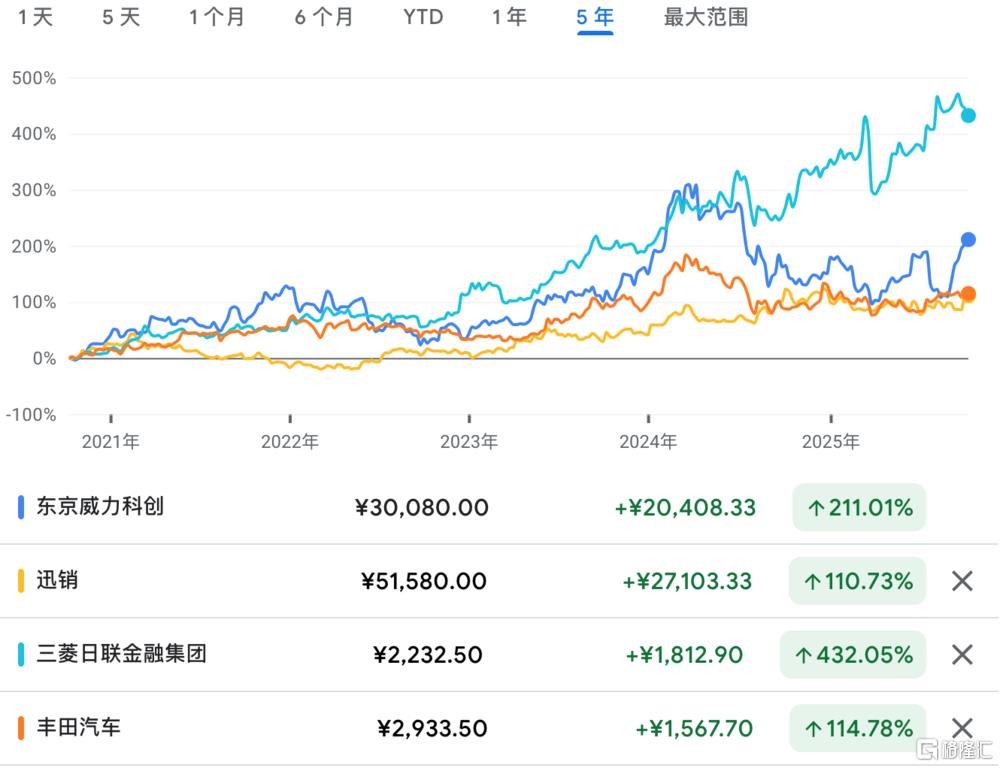Remove 三菱日联金融集团 from the comparison
Viewport: 1000px width, 768px height.
click(x=961, y=655)
